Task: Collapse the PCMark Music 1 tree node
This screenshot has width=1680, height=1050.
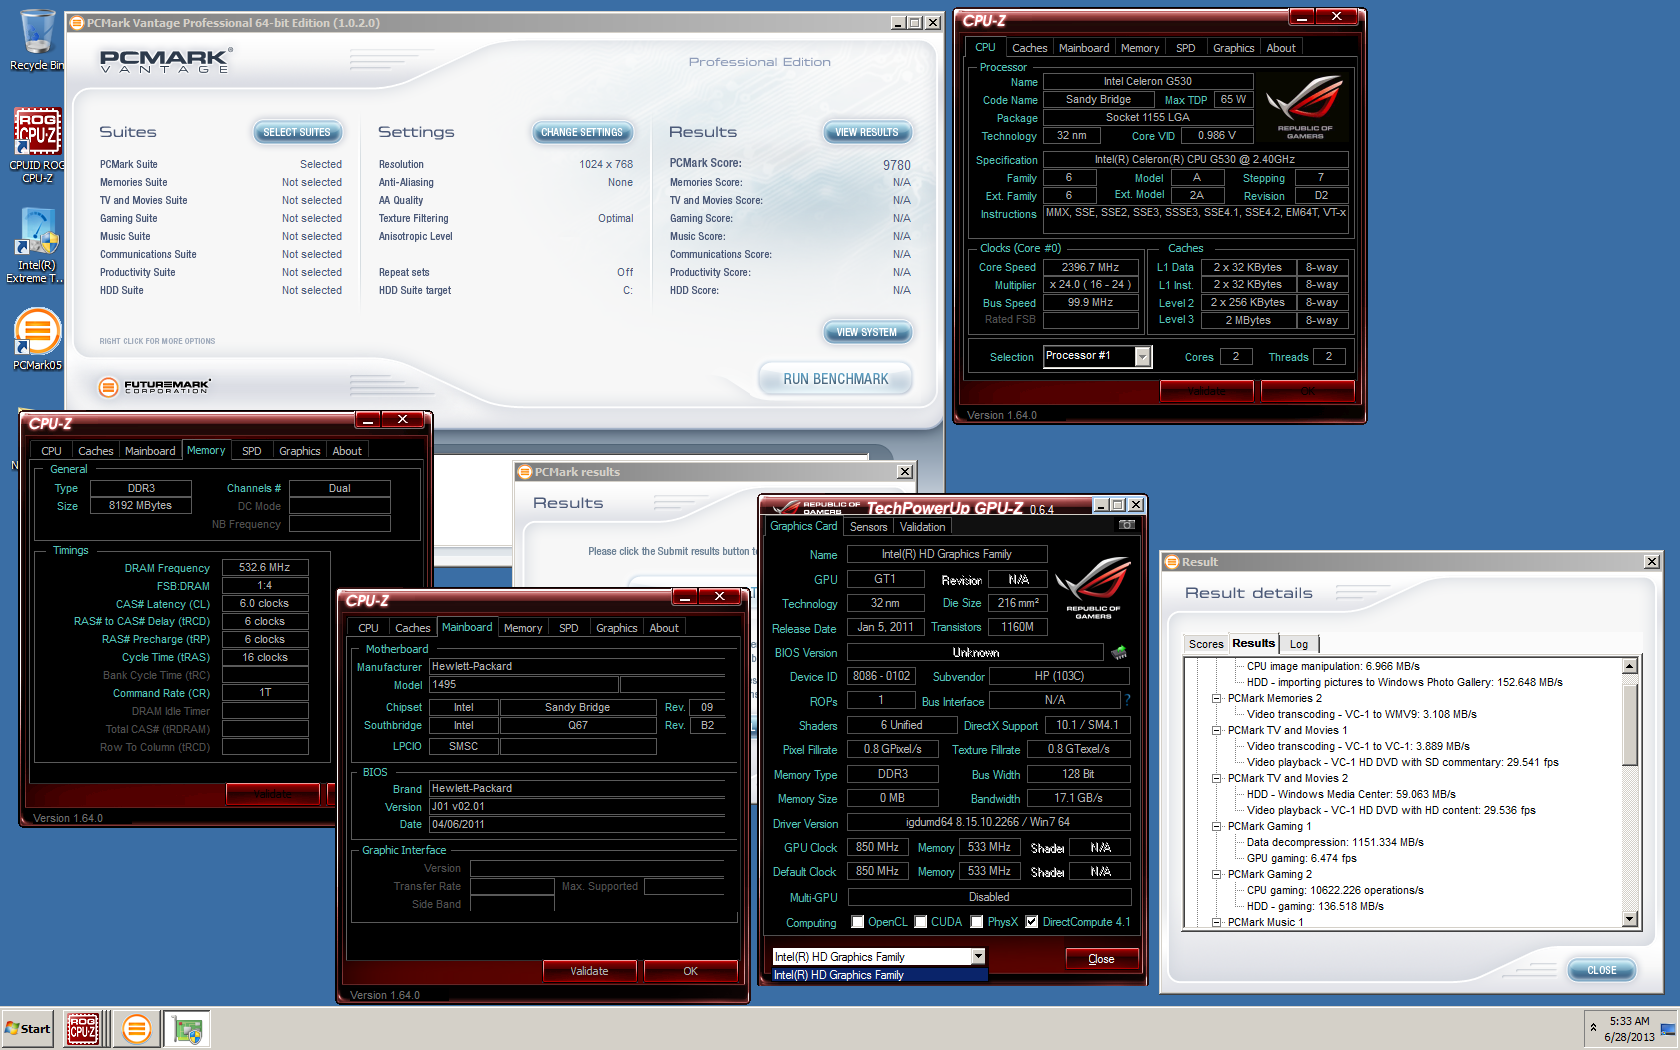Action: (x=1216, y=922)
